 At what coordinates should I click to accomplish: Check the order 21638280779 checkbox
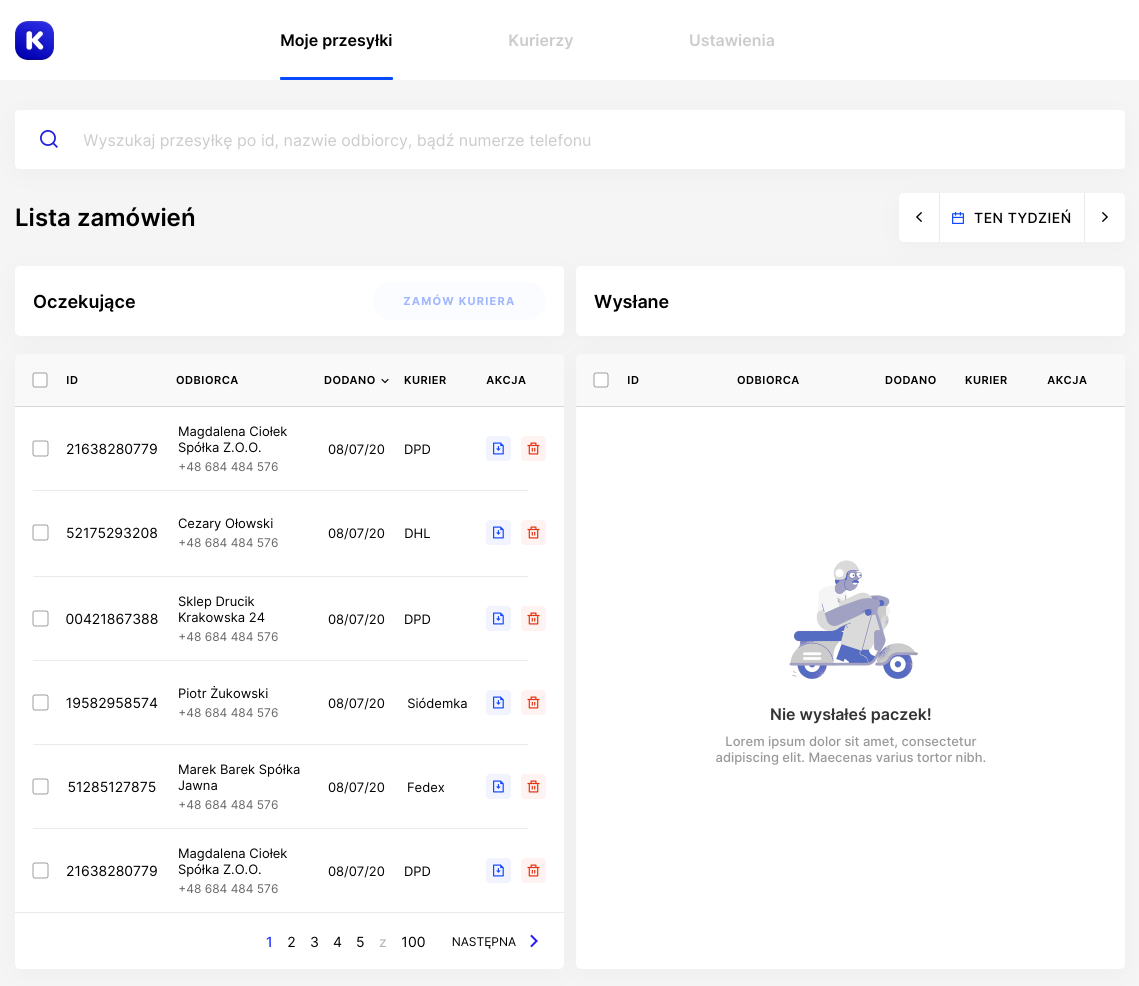(40, 449)
